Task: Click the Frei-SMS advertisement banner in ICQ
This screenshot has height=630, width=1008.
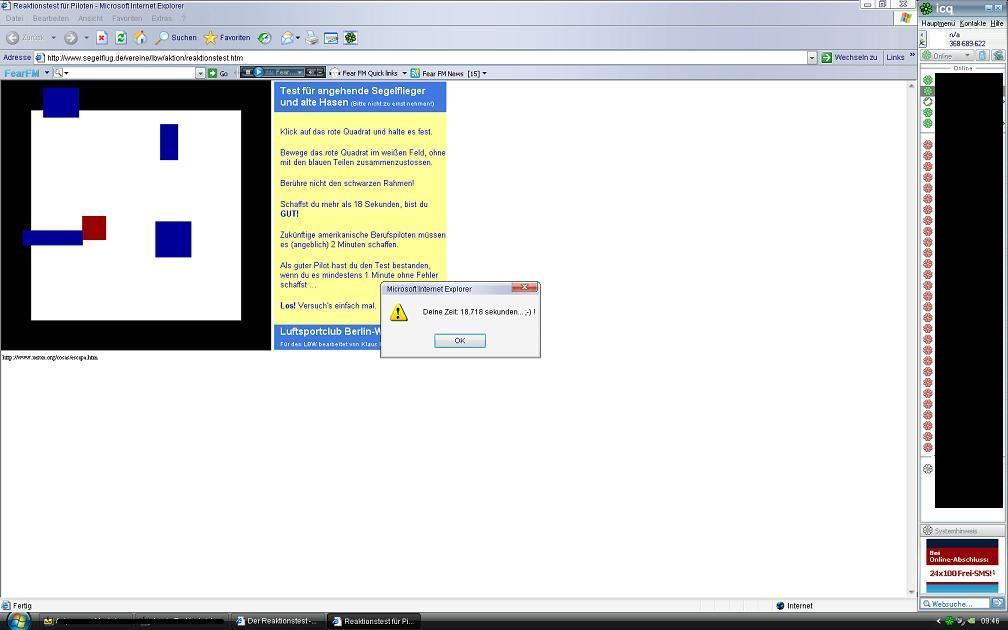Action: click(x=962, y=566)
